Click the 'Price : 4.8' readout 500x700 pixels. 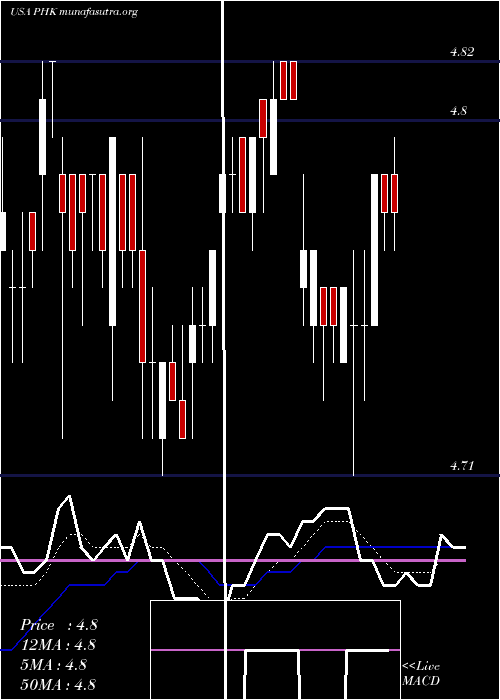click(59, 625)
